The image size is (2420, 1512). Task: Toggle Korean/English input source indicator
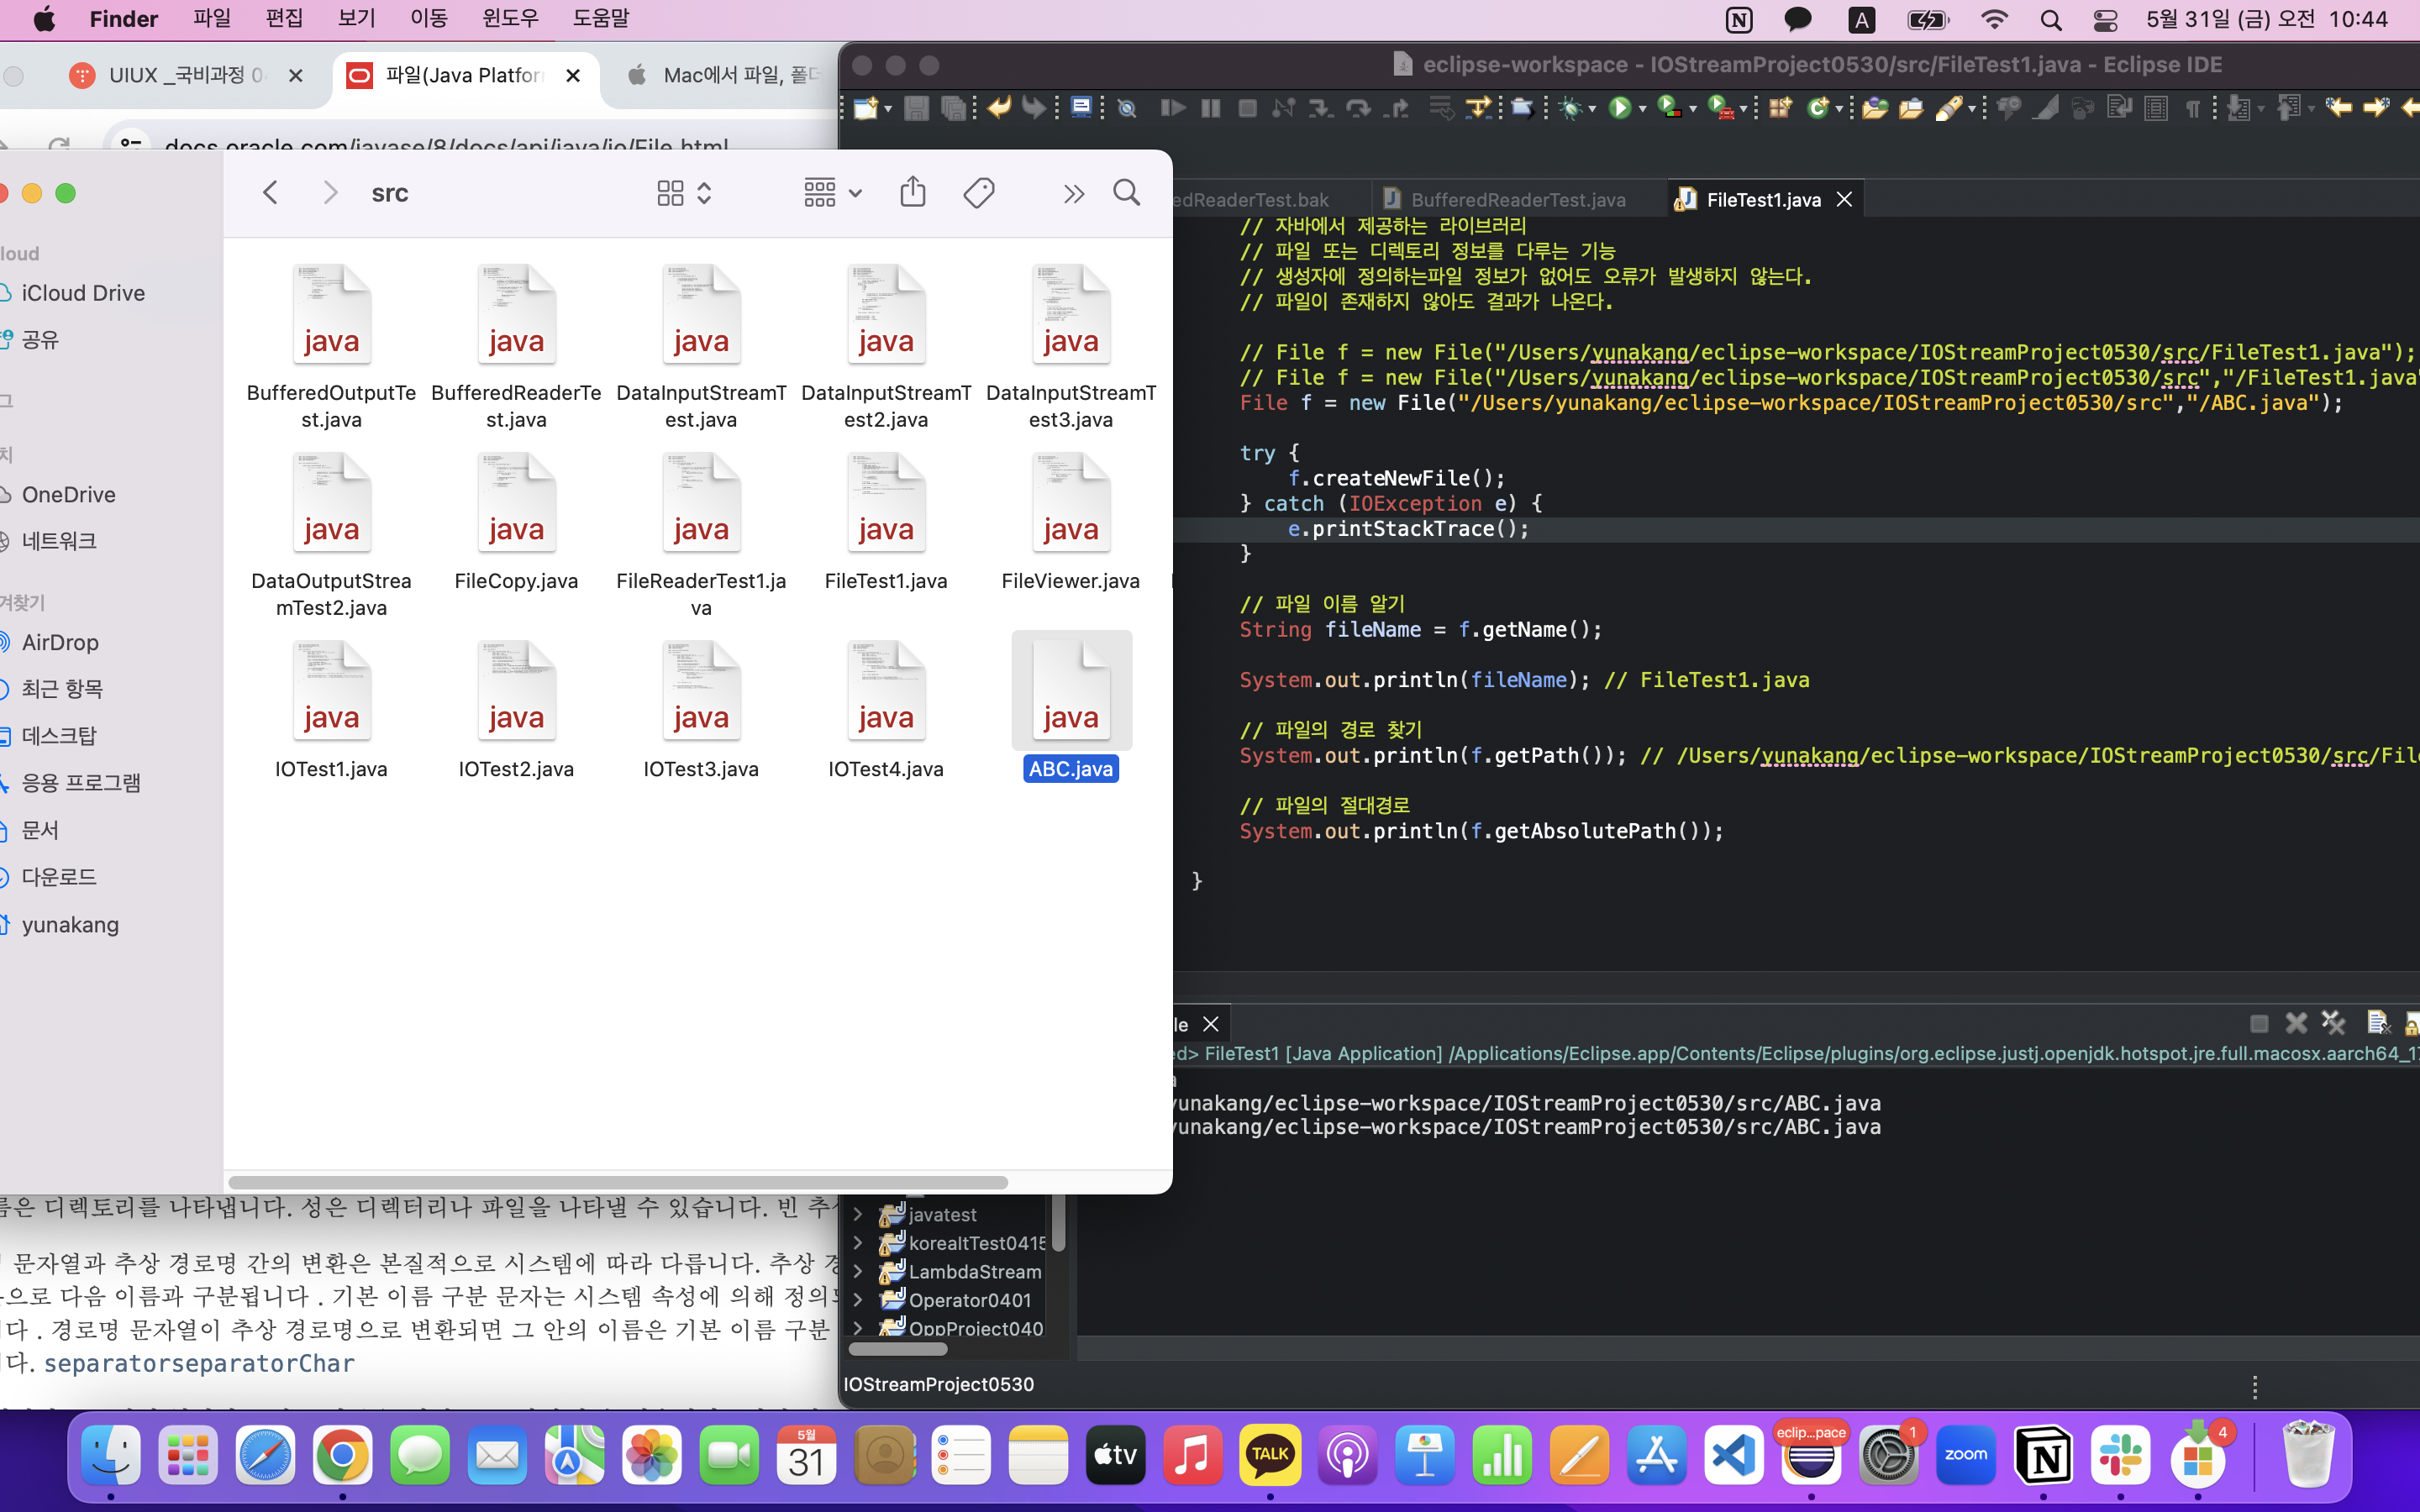click(1861, 19)
